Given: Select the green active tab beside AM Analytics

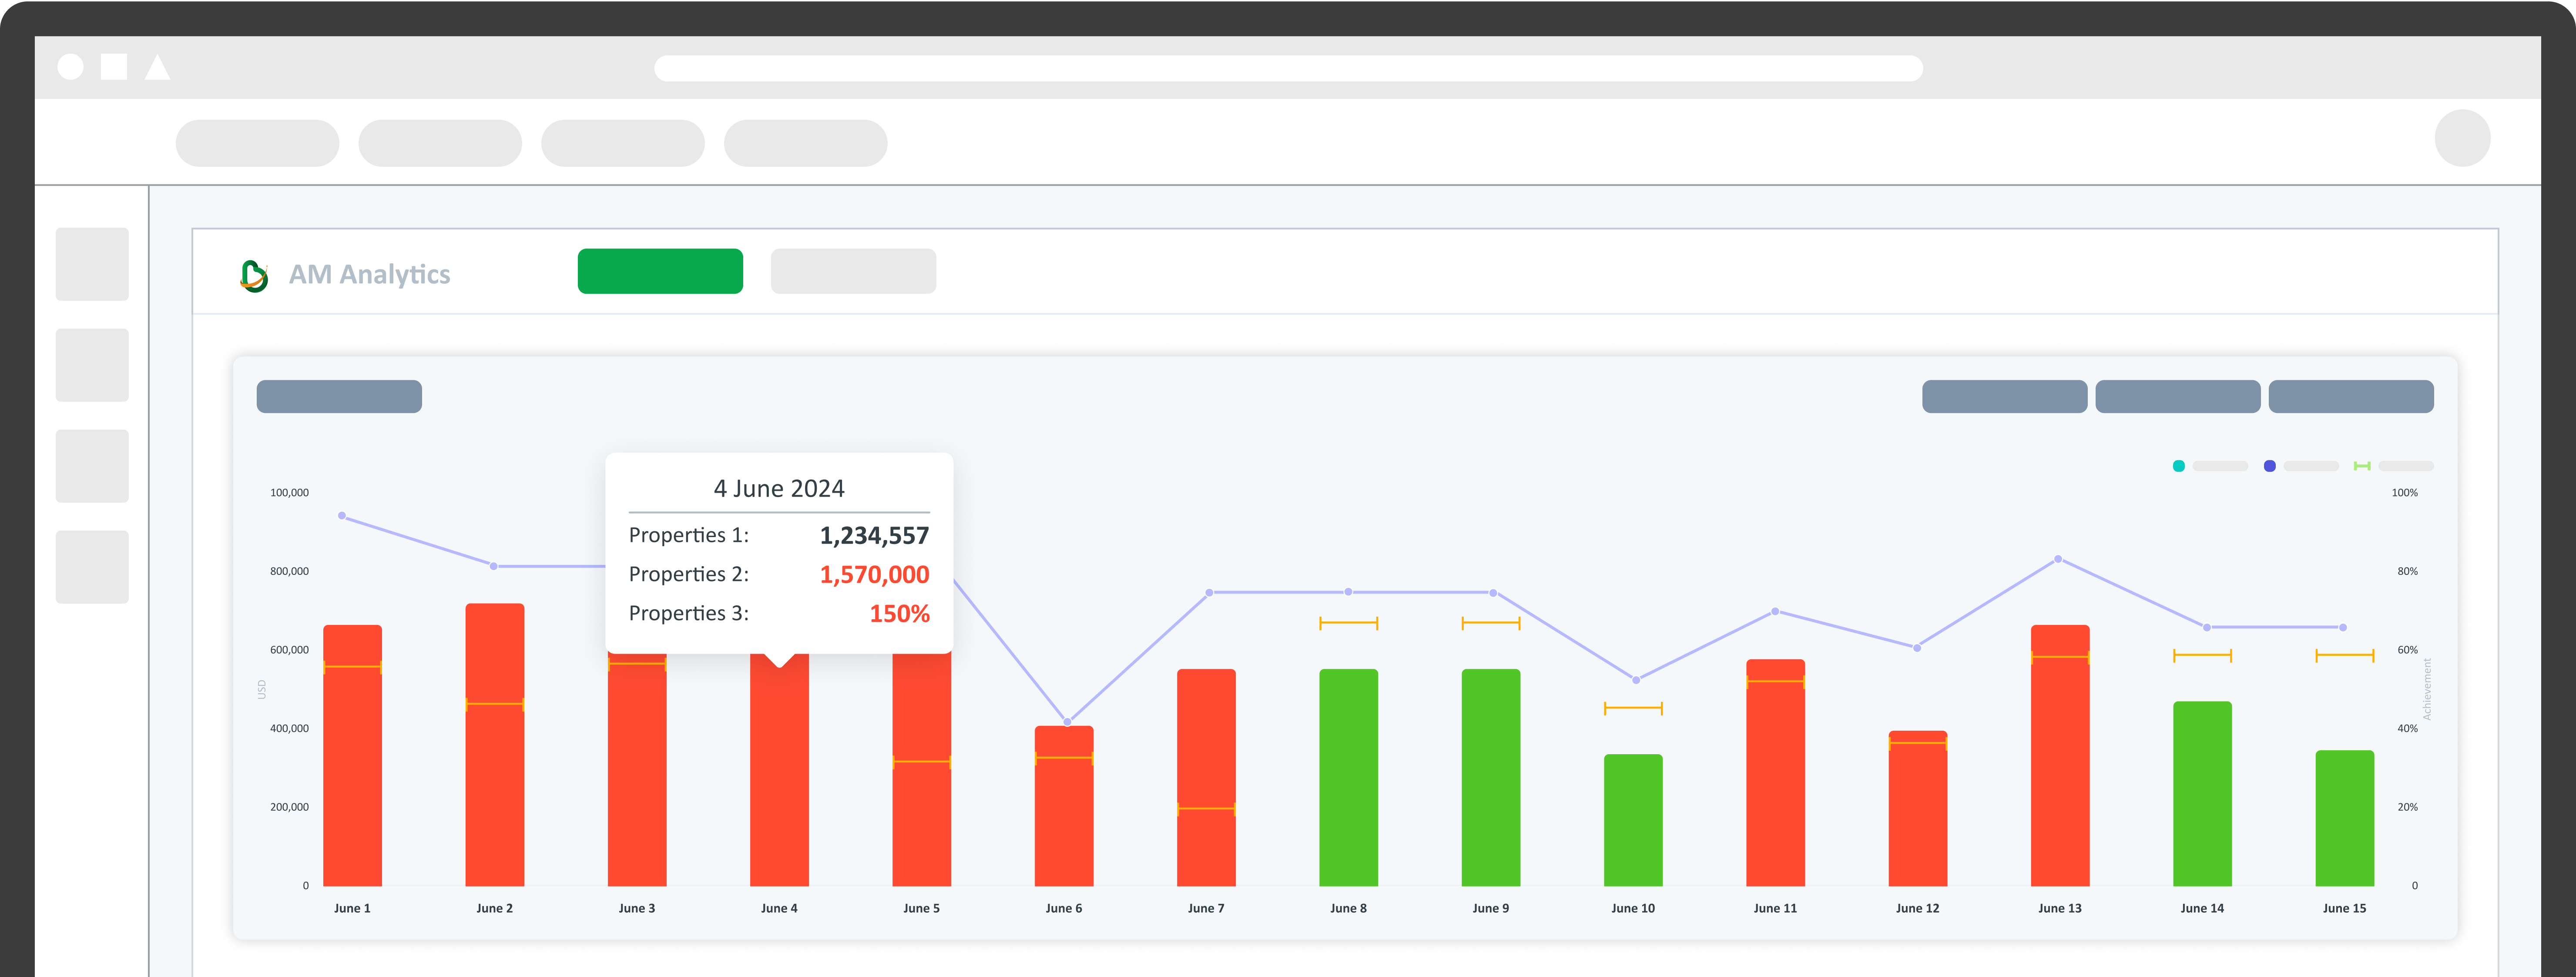Looking at the screenshot, I should coord(660,271).
